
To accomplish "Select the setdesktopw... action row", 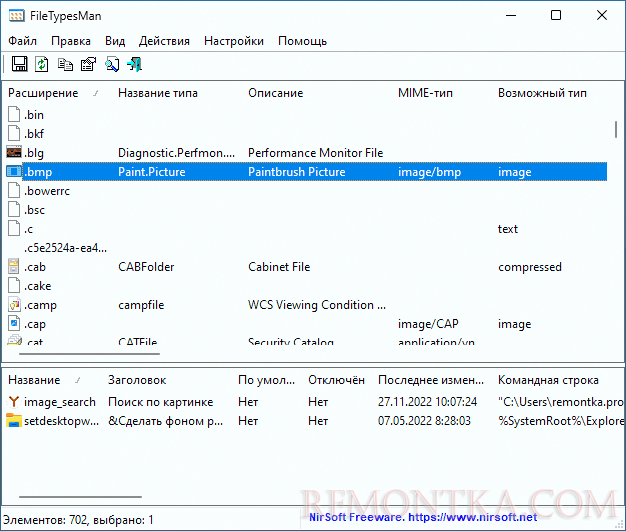I will [x=315, y=421].
